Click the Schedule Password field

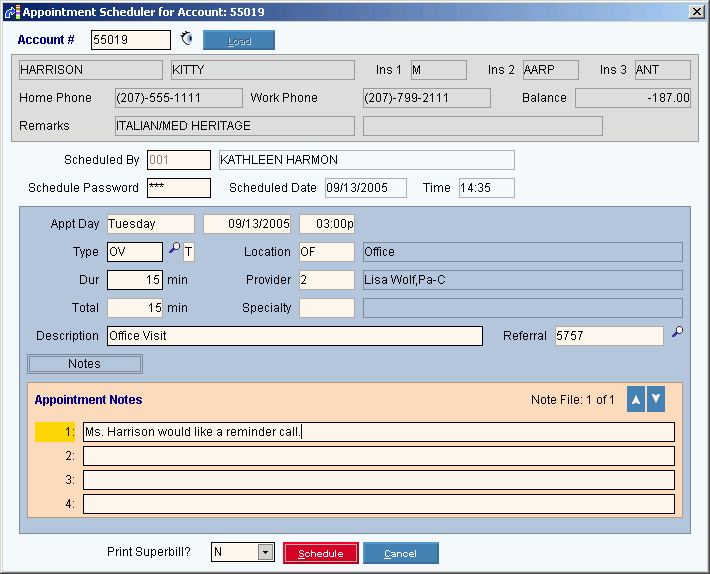pyautogui.click(x=179, y=188)
